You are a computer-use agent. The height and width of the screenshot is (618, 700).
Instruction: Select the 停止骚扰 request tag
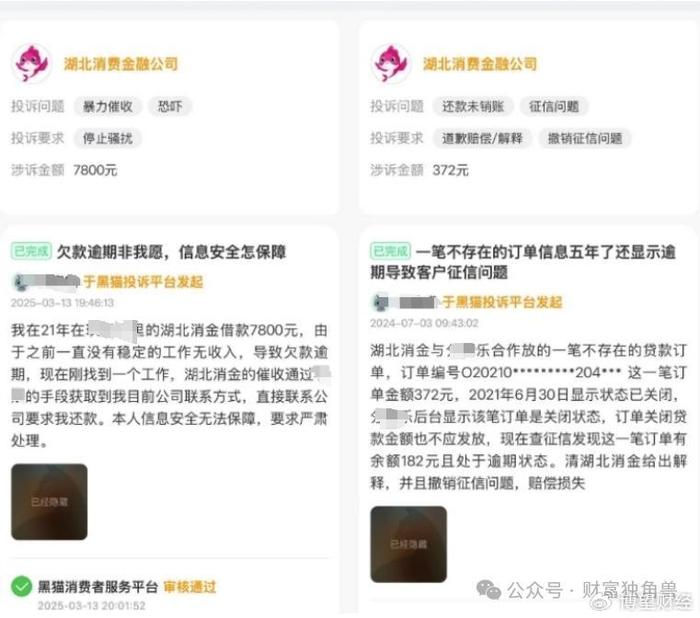(x=108, y=138)
